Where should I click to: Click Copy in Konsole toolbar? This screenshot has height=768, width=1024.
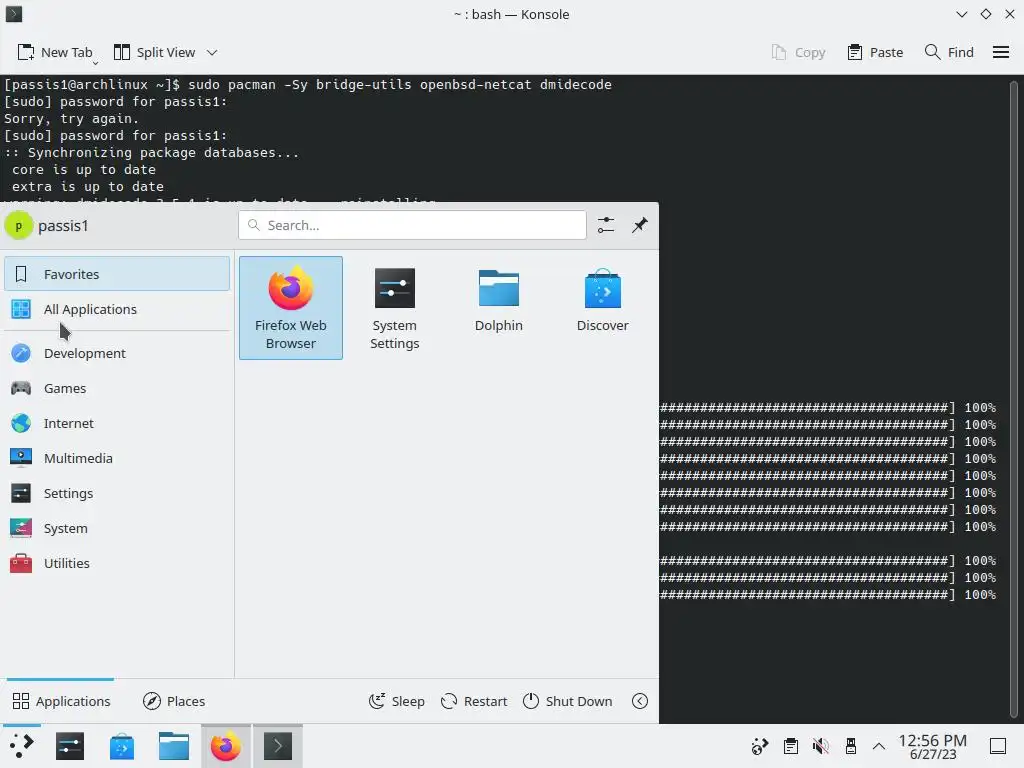(x=798, y=52)
